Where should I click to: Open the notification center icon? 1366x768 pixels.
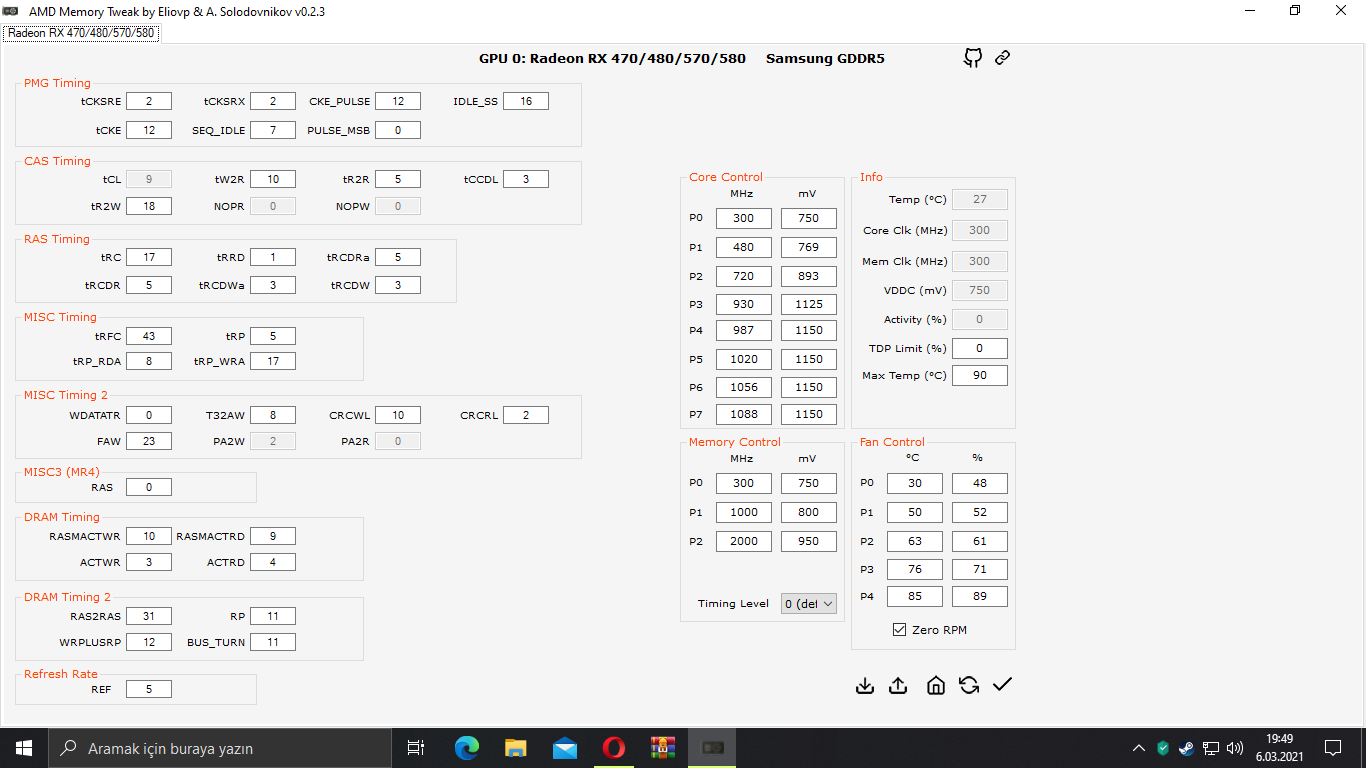(1333, 748)
